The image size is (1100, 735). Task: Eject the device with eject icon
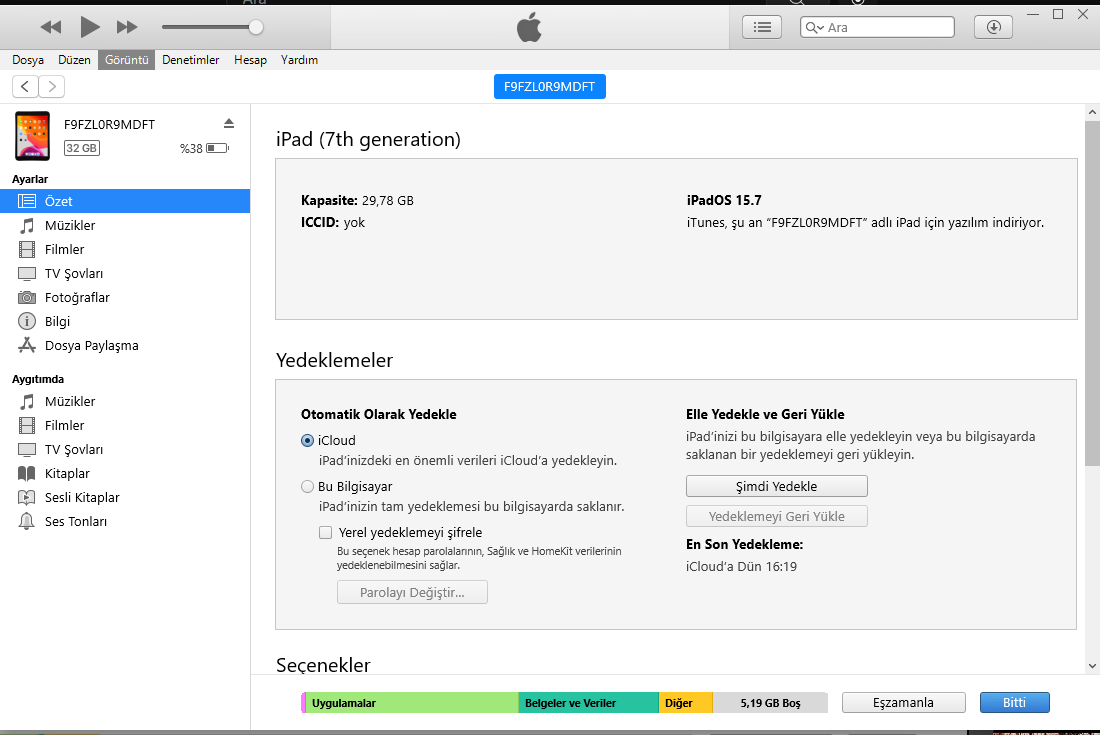click(229, 123)
